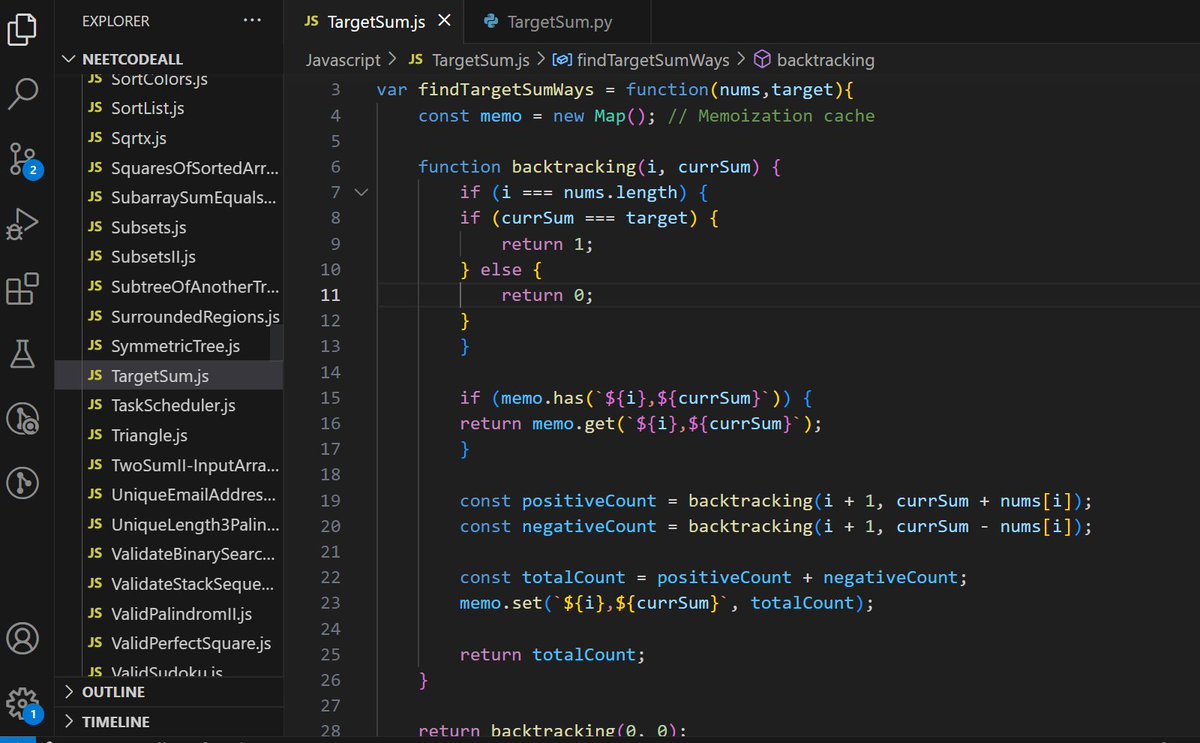Open the Manage settings gear

coord(23,703)
